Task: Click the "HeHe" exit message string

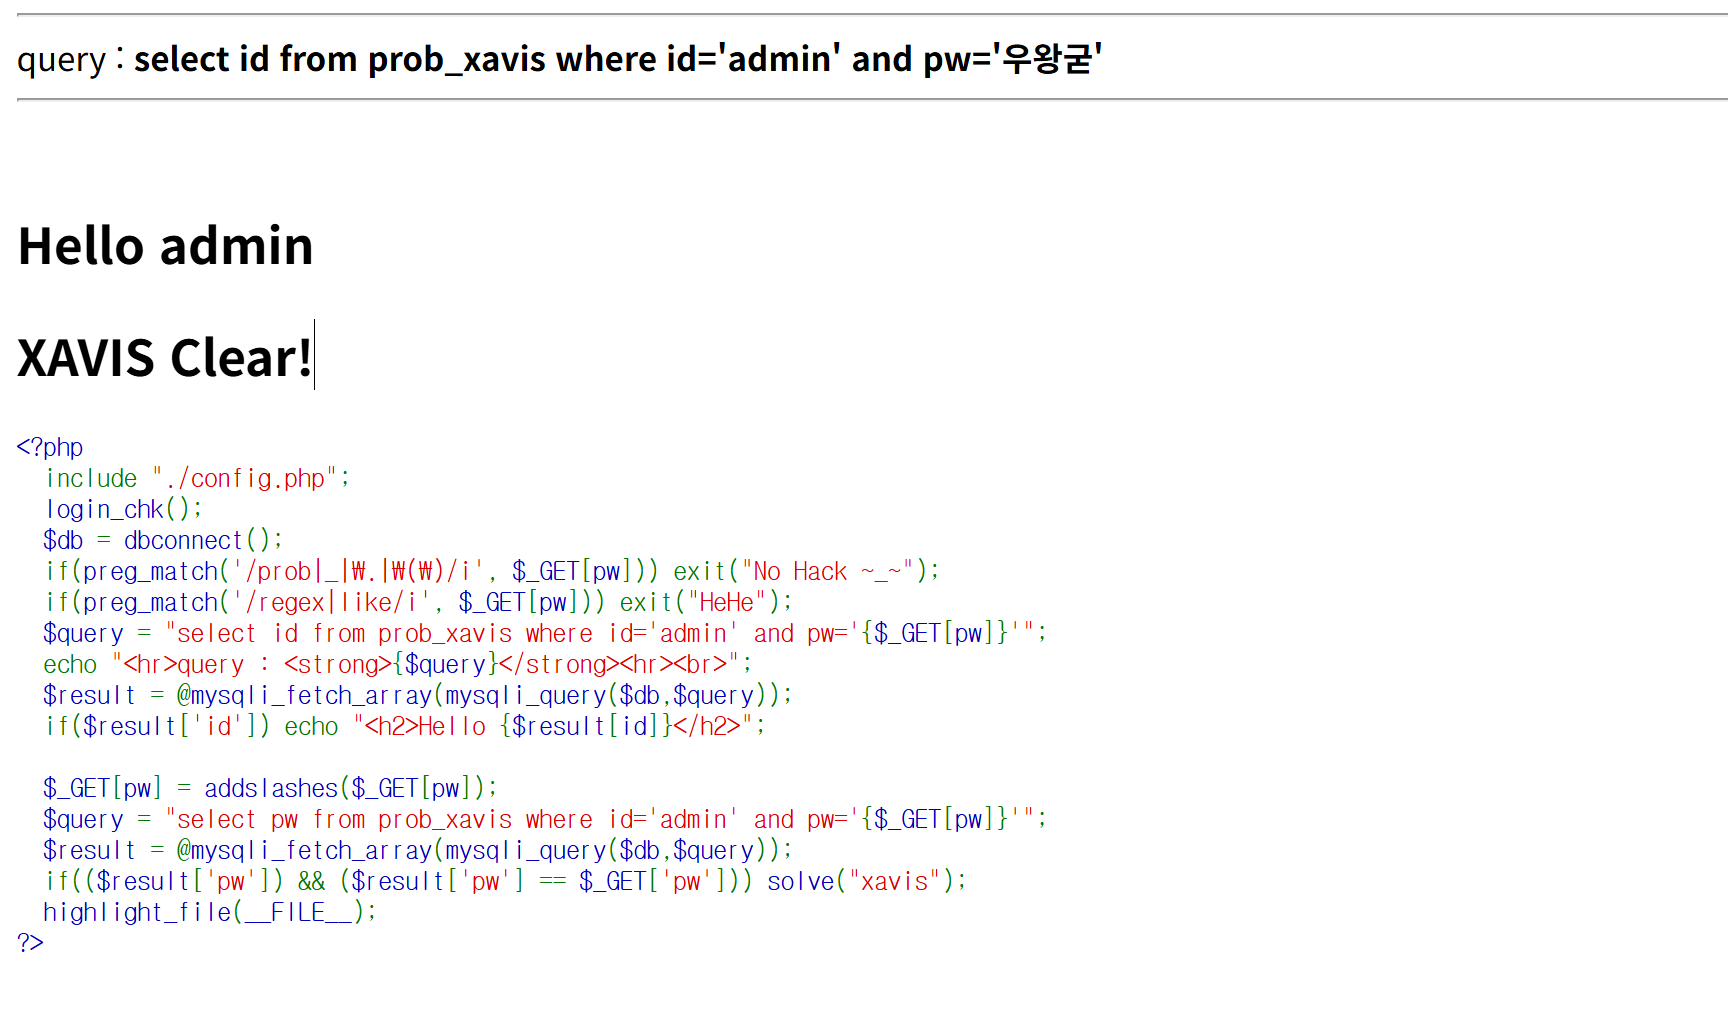Action: [727, 603]
